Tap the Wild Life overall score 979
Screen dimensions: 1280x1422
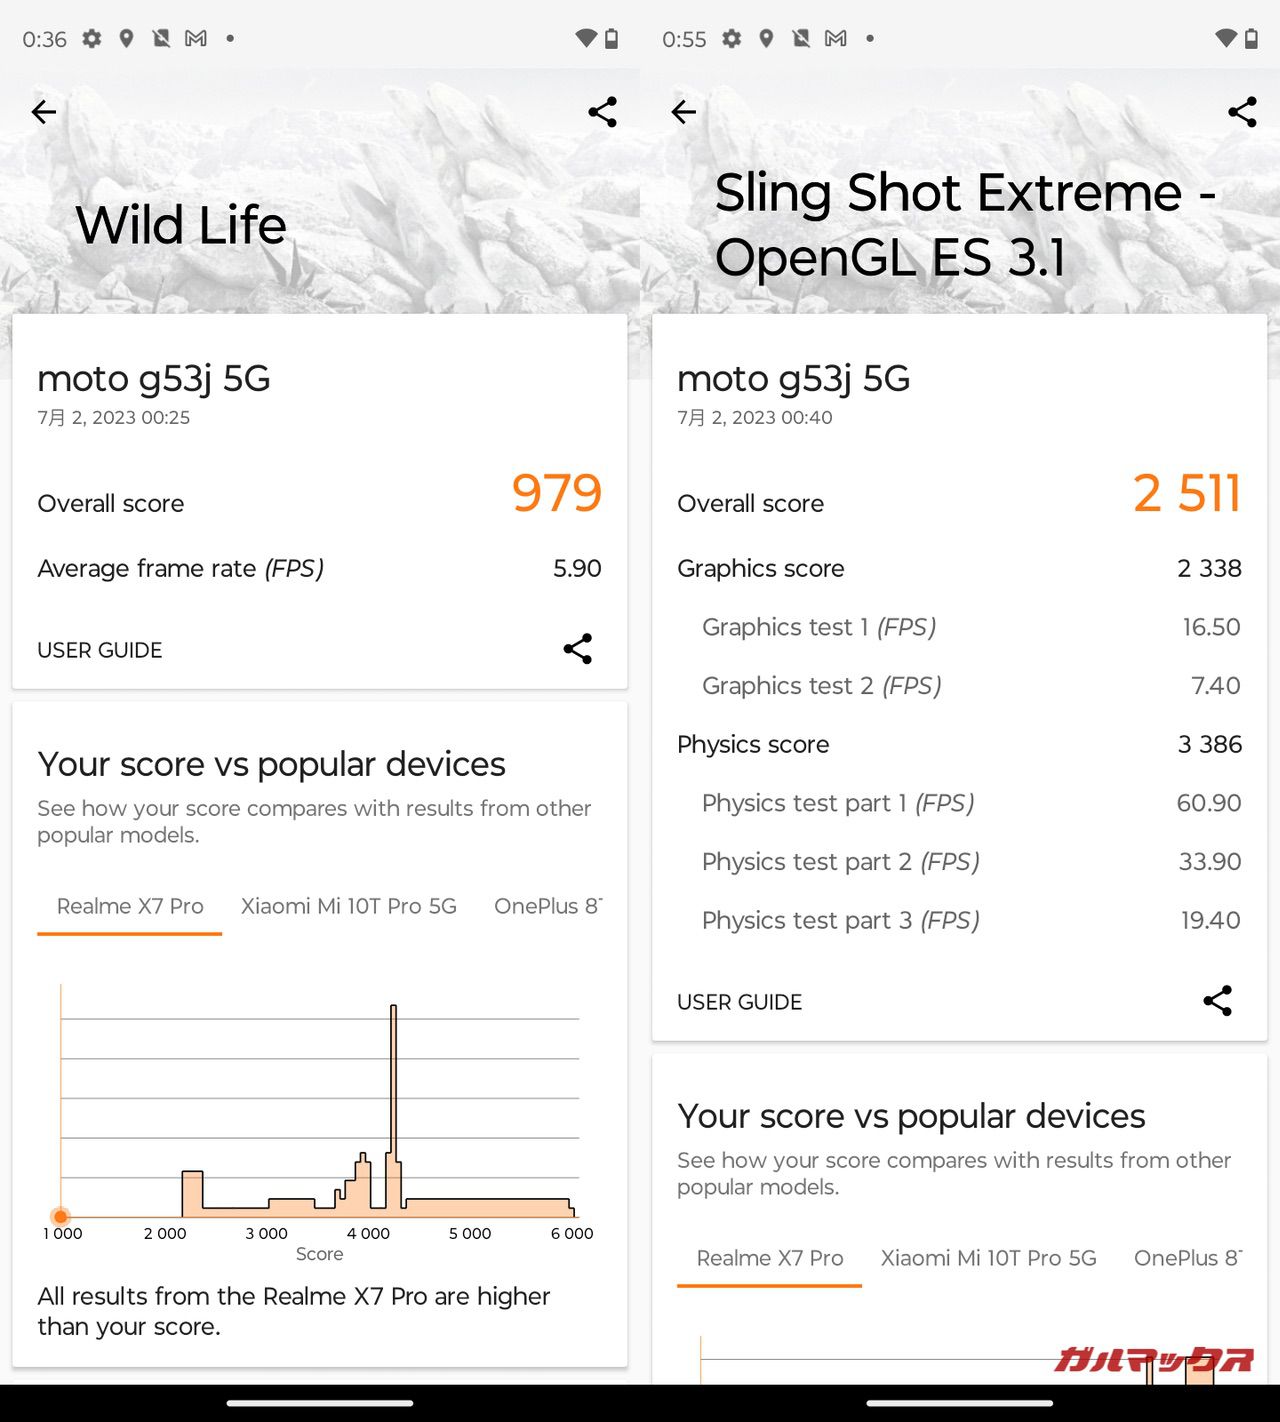coord(556,493)
